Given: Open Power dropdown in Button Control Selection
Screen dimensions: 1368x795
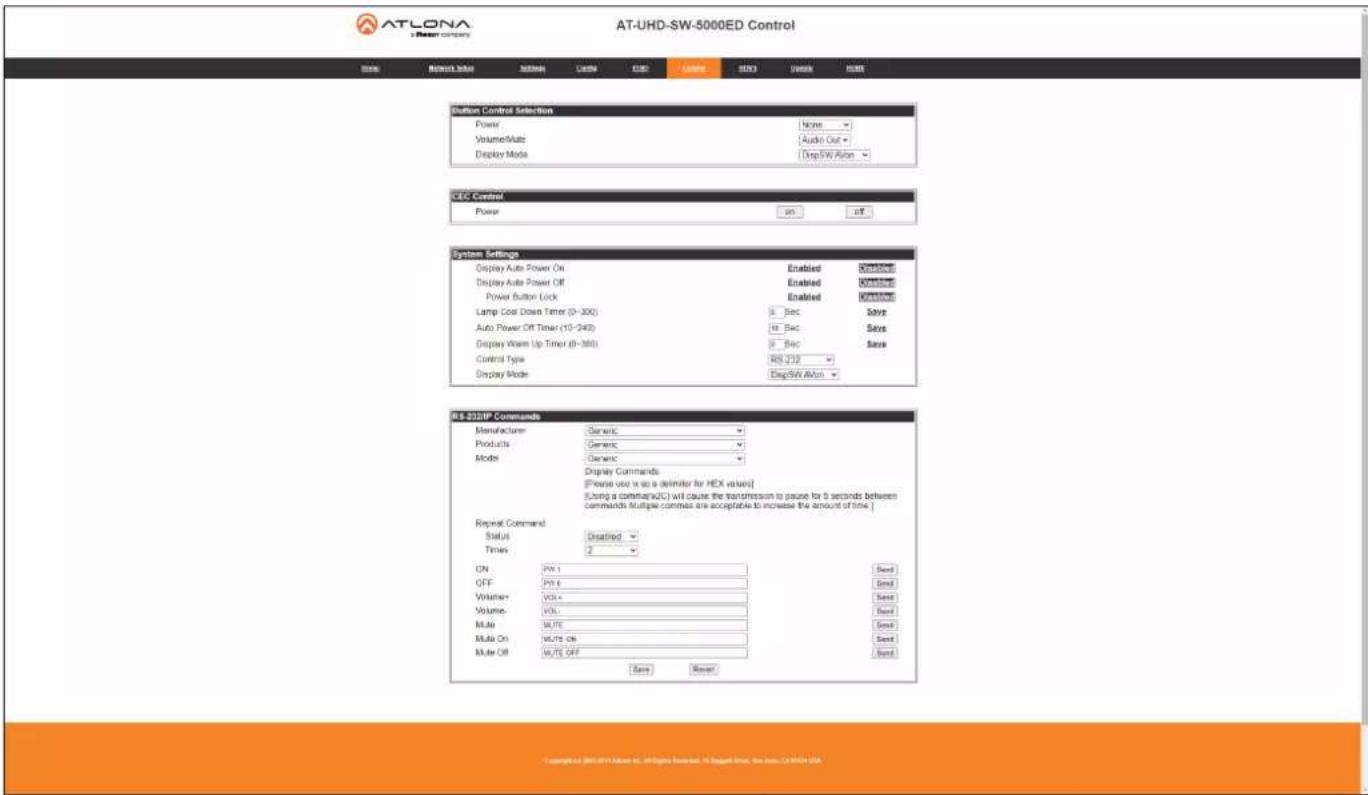Looking at the screenshot, I should pos(825,125).
